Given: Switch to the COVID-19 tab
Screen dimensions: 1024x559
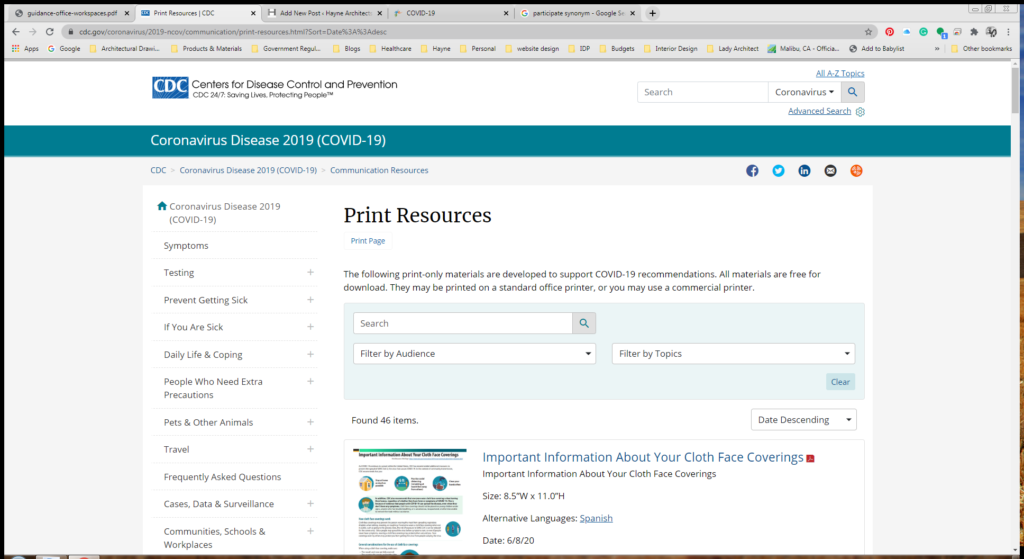Looking at the screenshot, I should (x=451, y=13).
